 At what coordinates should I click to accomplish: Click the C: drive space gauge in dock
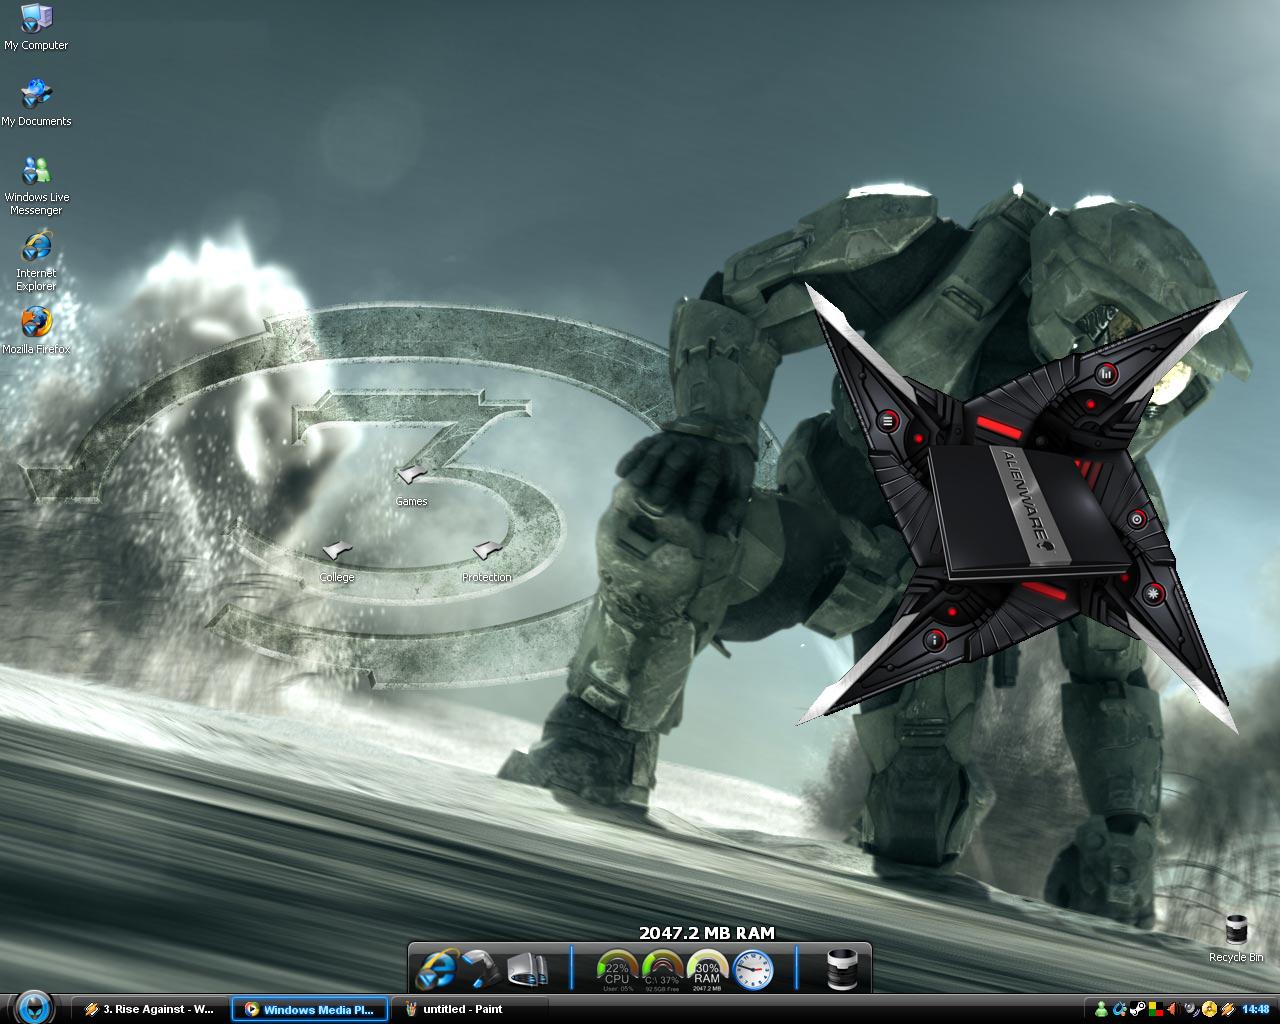[662, 971]
